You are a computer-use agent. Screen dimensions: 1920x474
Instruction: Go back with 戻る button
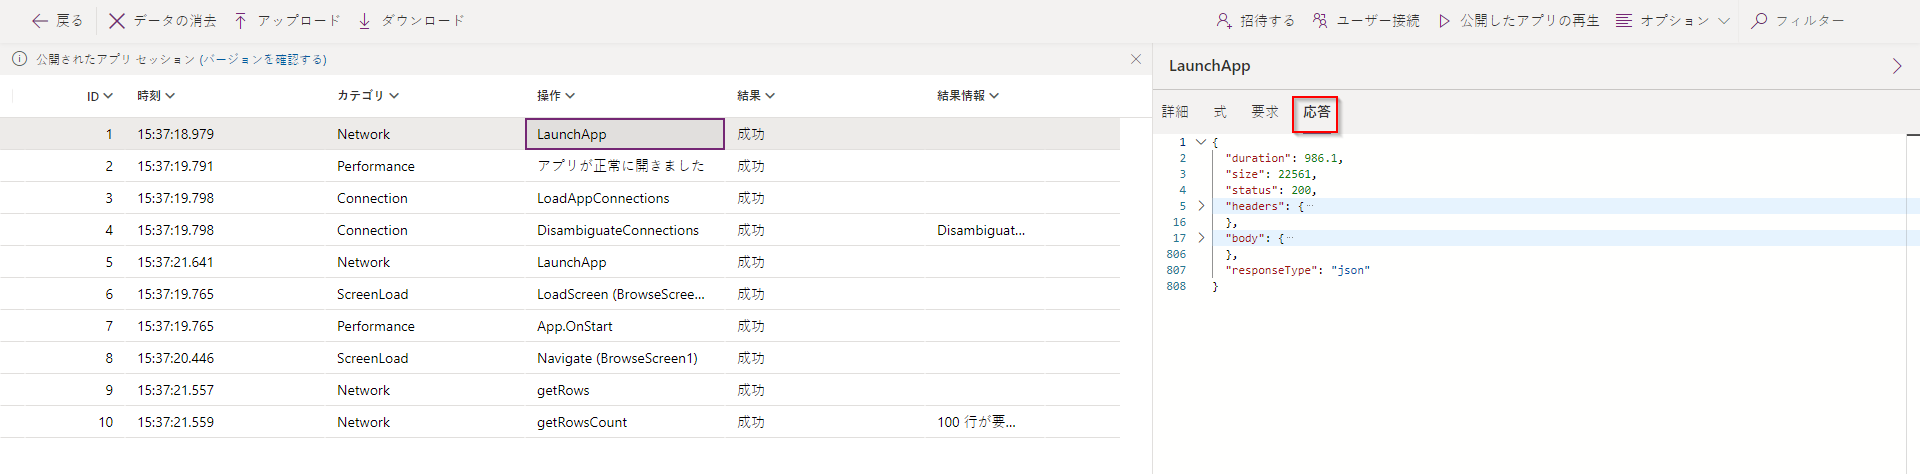coord(57,21)
